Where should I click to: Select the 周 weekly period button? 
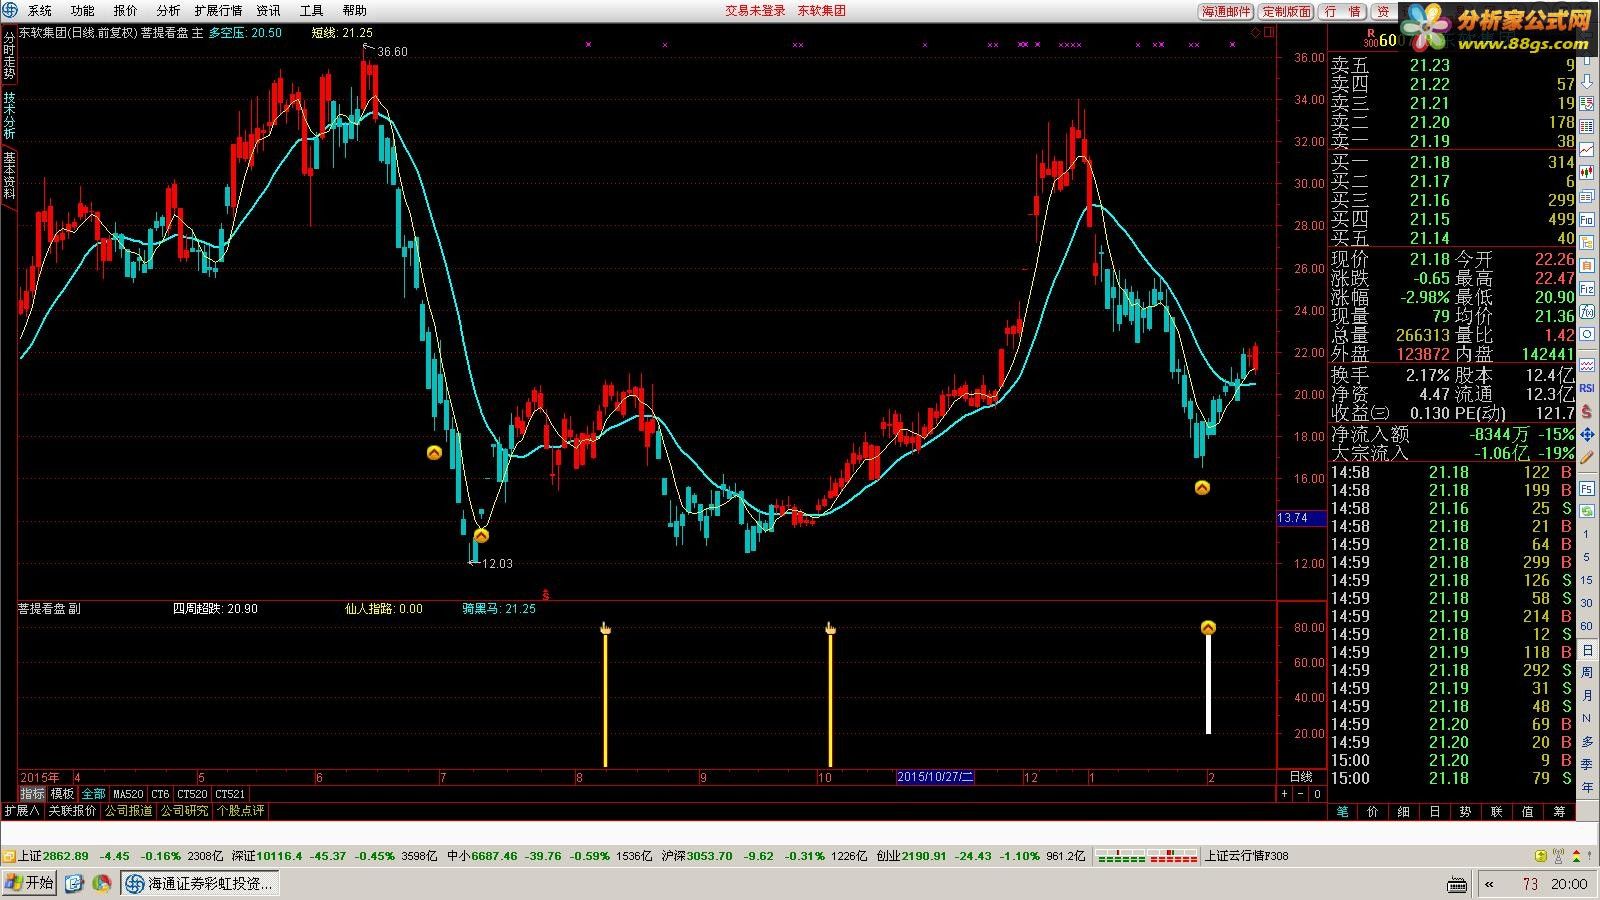(x=1587, y=673)
